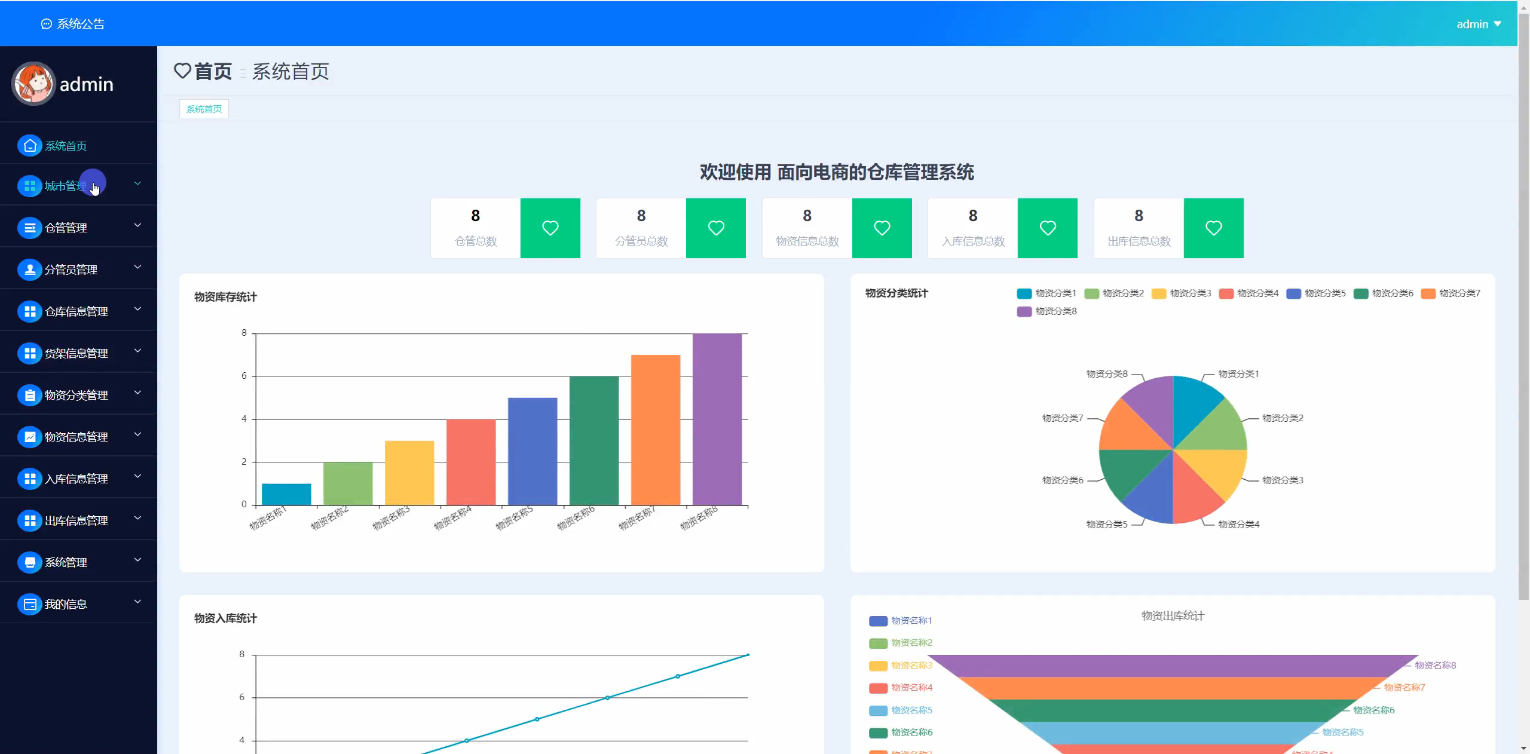Expand the 物资分类管理 menu chevron
Screen dimensions: 1530x754
138,393
